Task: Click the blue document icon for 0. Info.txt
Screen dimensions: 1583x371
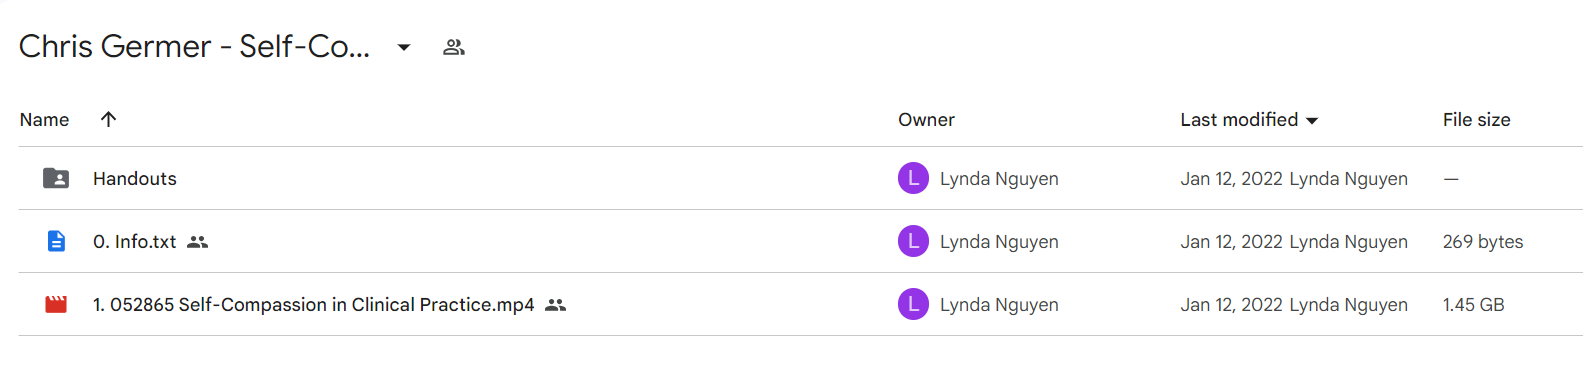Action: 56,241
